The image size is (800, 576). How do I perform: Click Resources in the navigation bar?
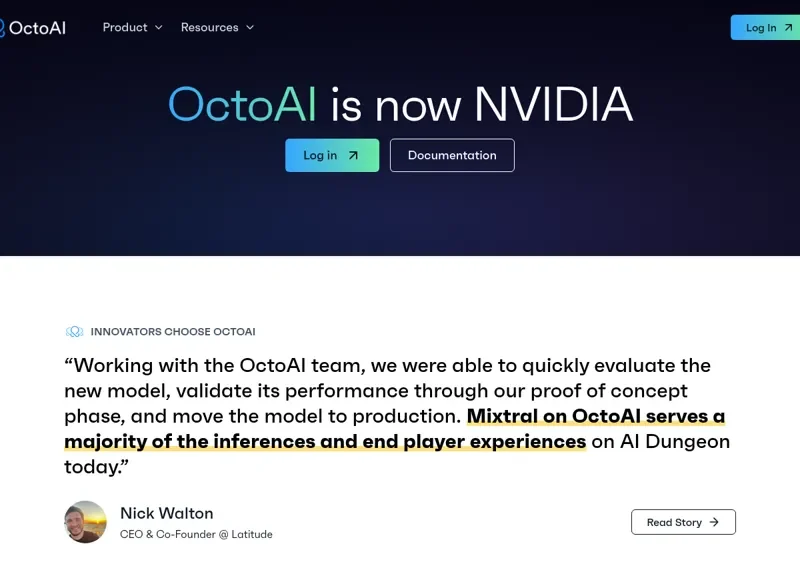(x=209, y=28)
